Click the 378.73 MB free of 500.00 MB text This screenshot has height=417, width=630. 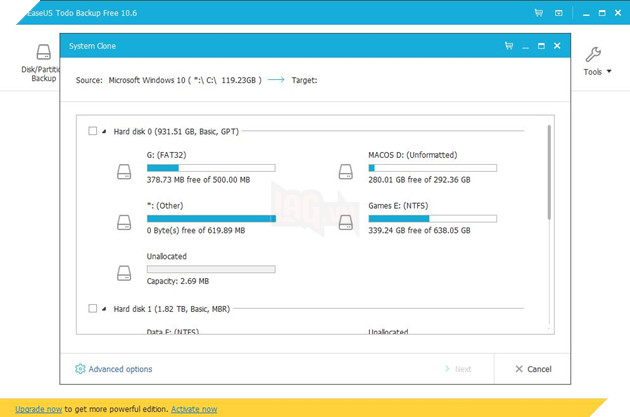[x=198, y=180]
